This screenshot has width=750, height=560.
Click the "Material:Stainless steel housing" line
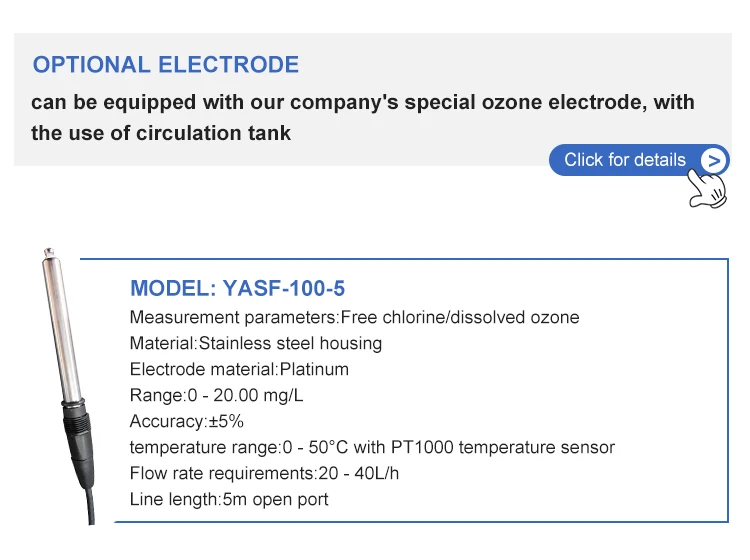pos(256,344)
